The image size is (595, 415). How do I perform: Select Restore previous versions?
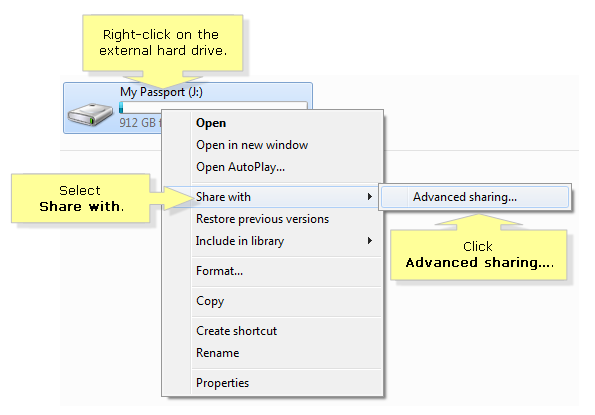262,219
